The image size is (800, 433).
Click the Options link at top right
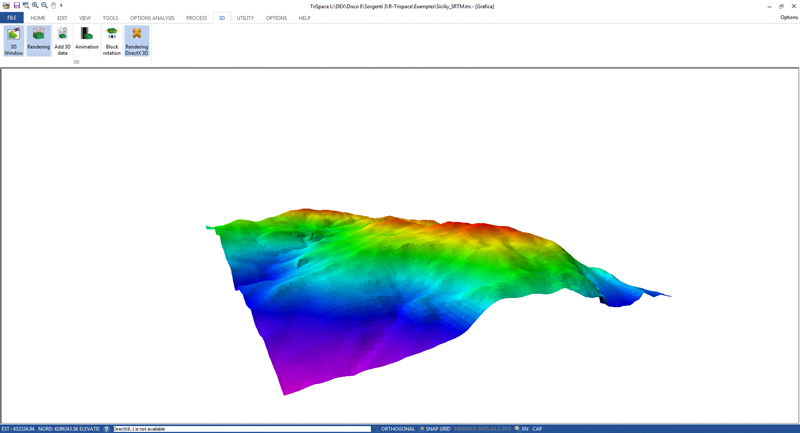[788, 18]
